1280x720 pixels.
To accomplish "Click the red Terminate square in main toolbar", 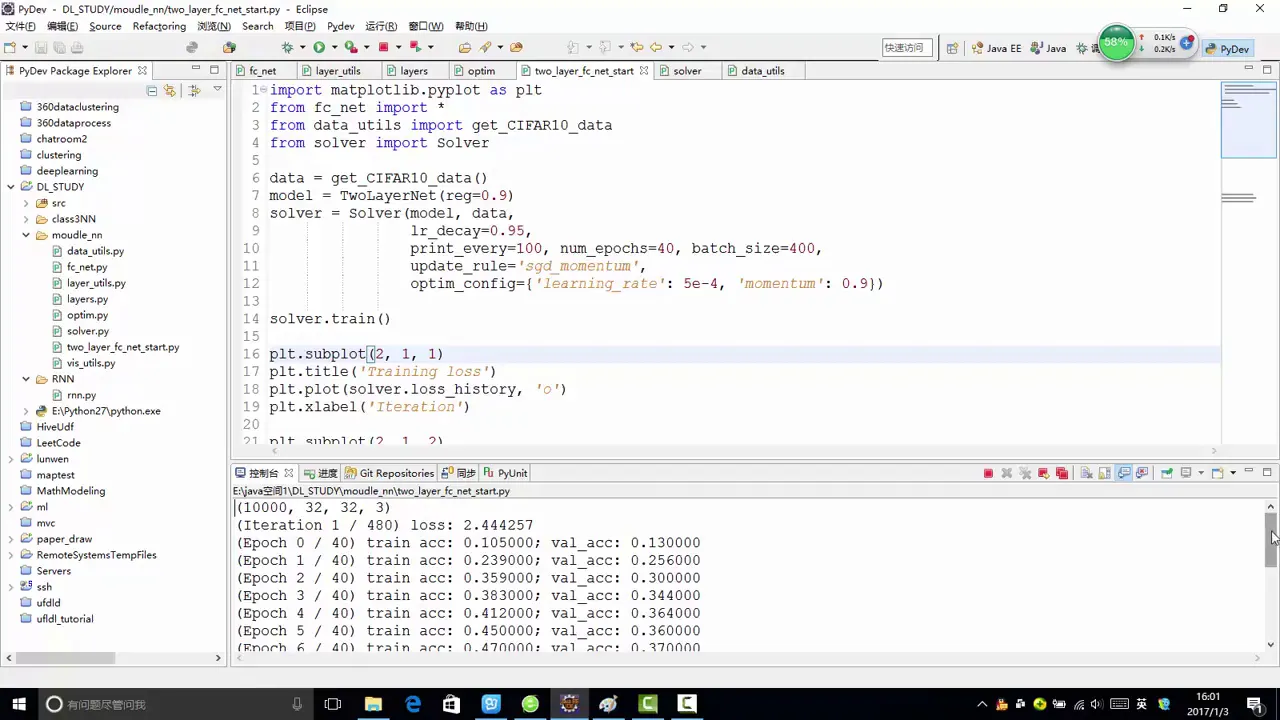I will click(x=383, y=47).
